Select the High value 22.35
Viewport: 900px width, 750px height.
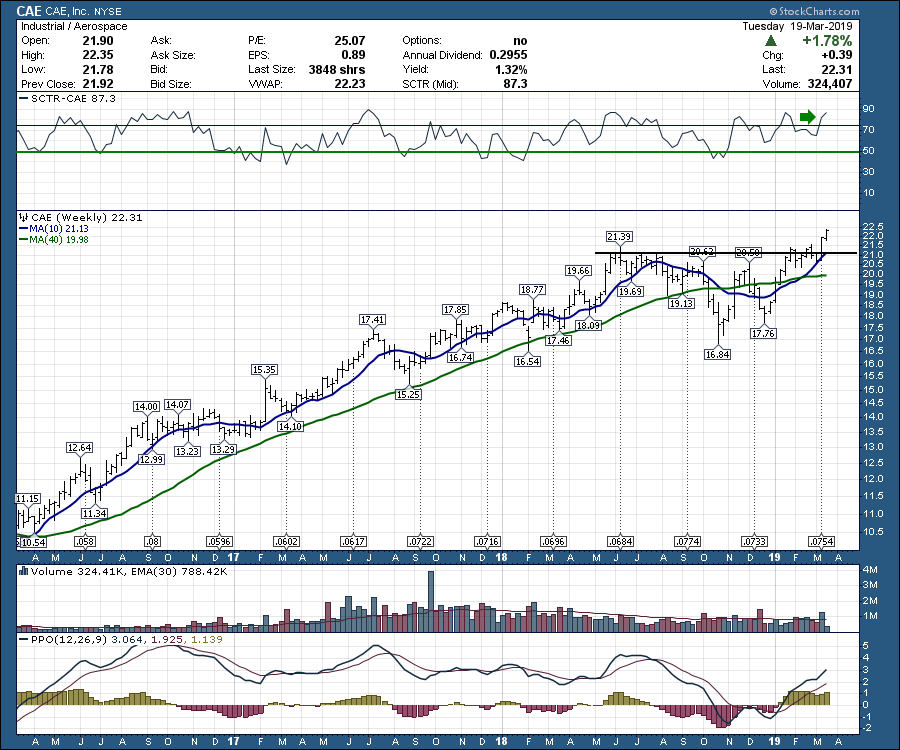[98, 55]
